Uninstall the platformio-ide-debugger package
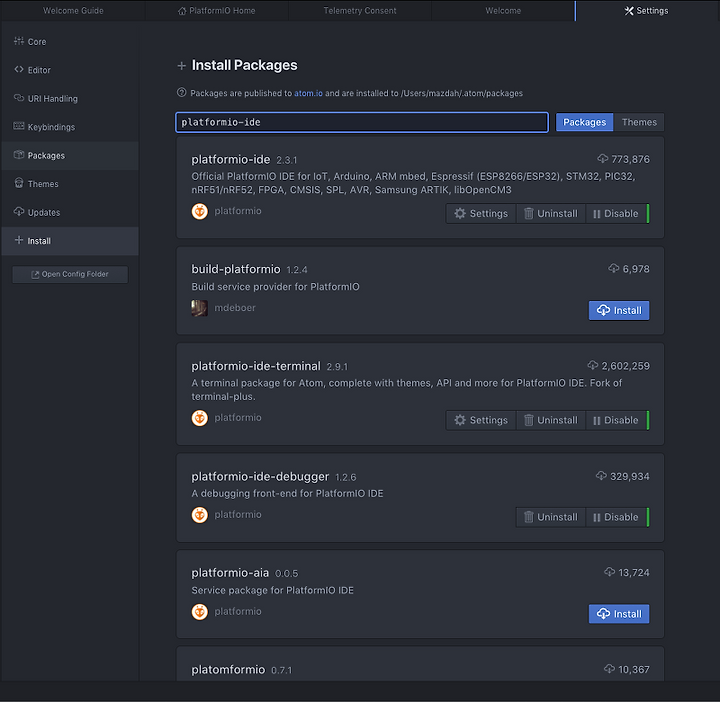This screenshot has width=720, height=702. click(x=551, y=517)
